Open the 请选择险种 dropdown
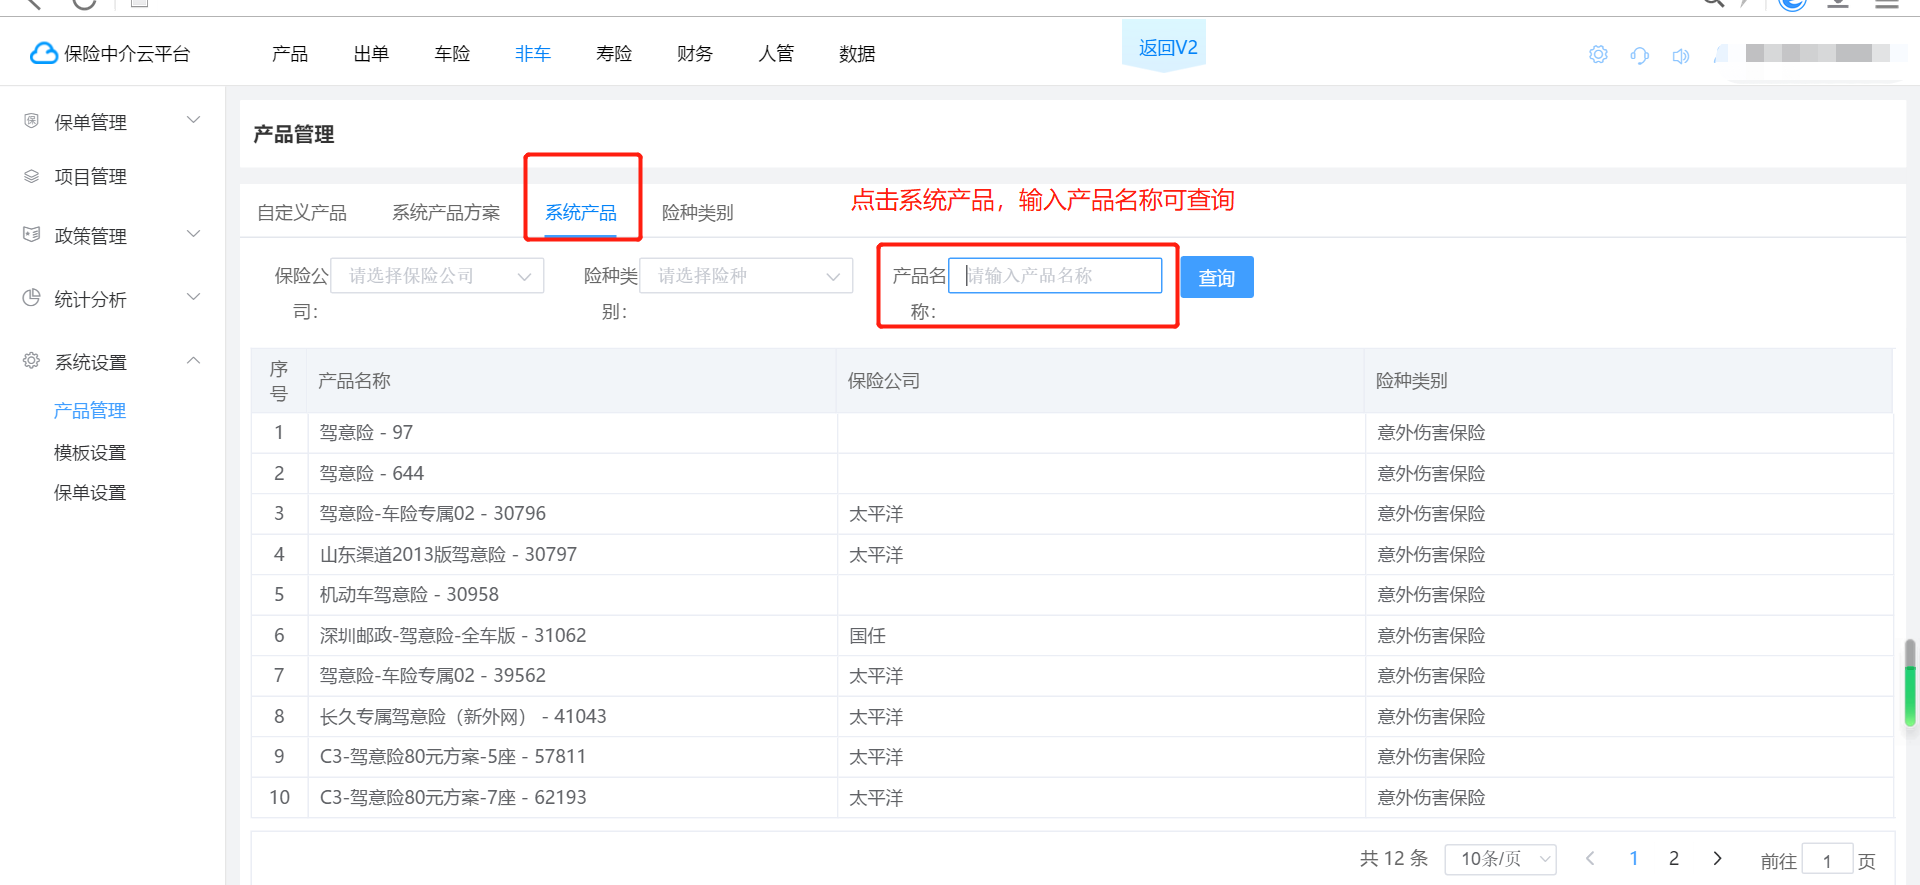 coord(746,276)
